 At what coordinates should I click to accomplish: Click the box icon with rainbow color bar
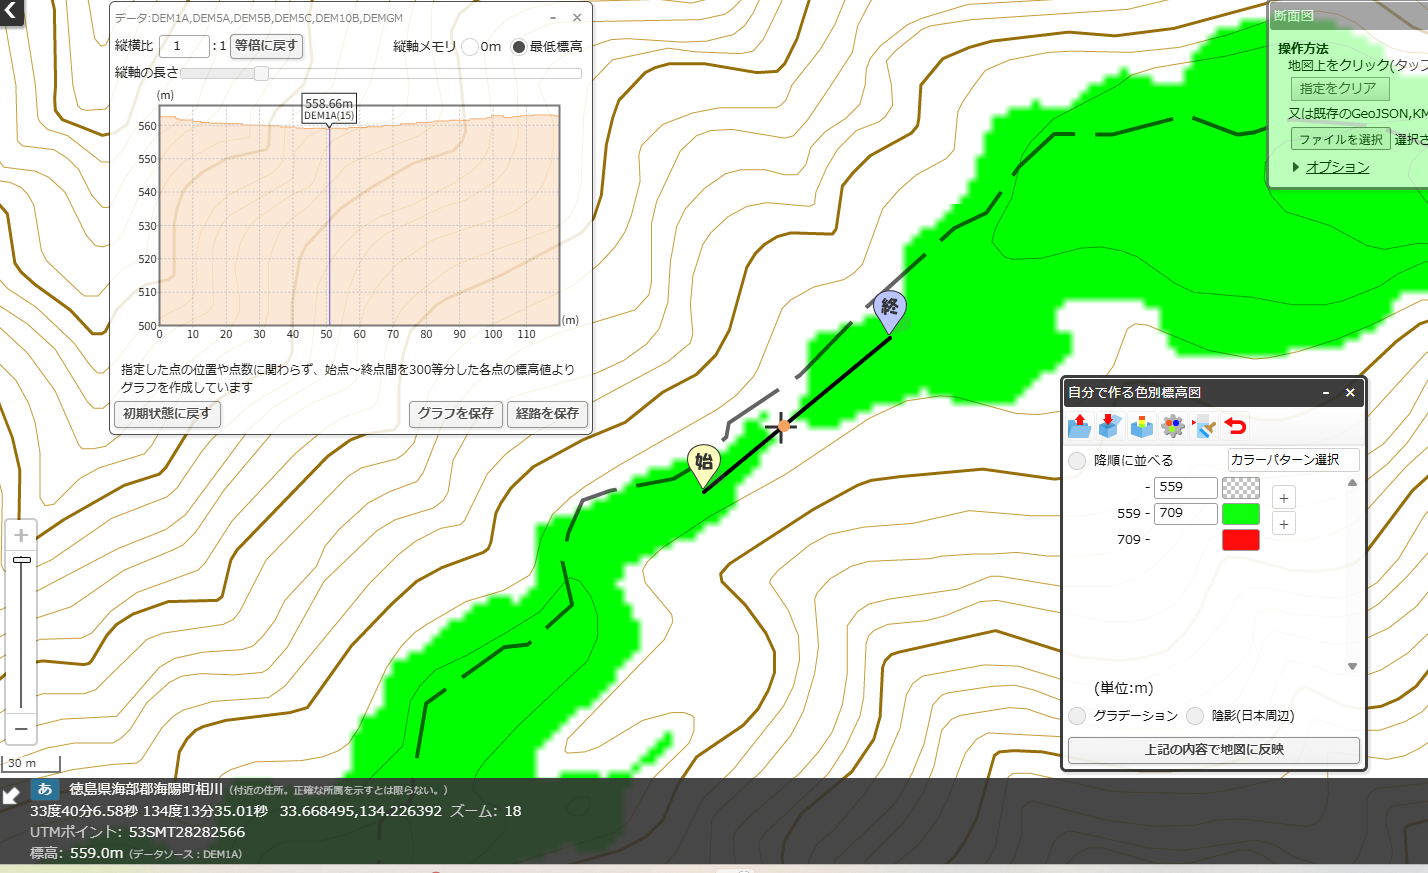pos(1142,427)
